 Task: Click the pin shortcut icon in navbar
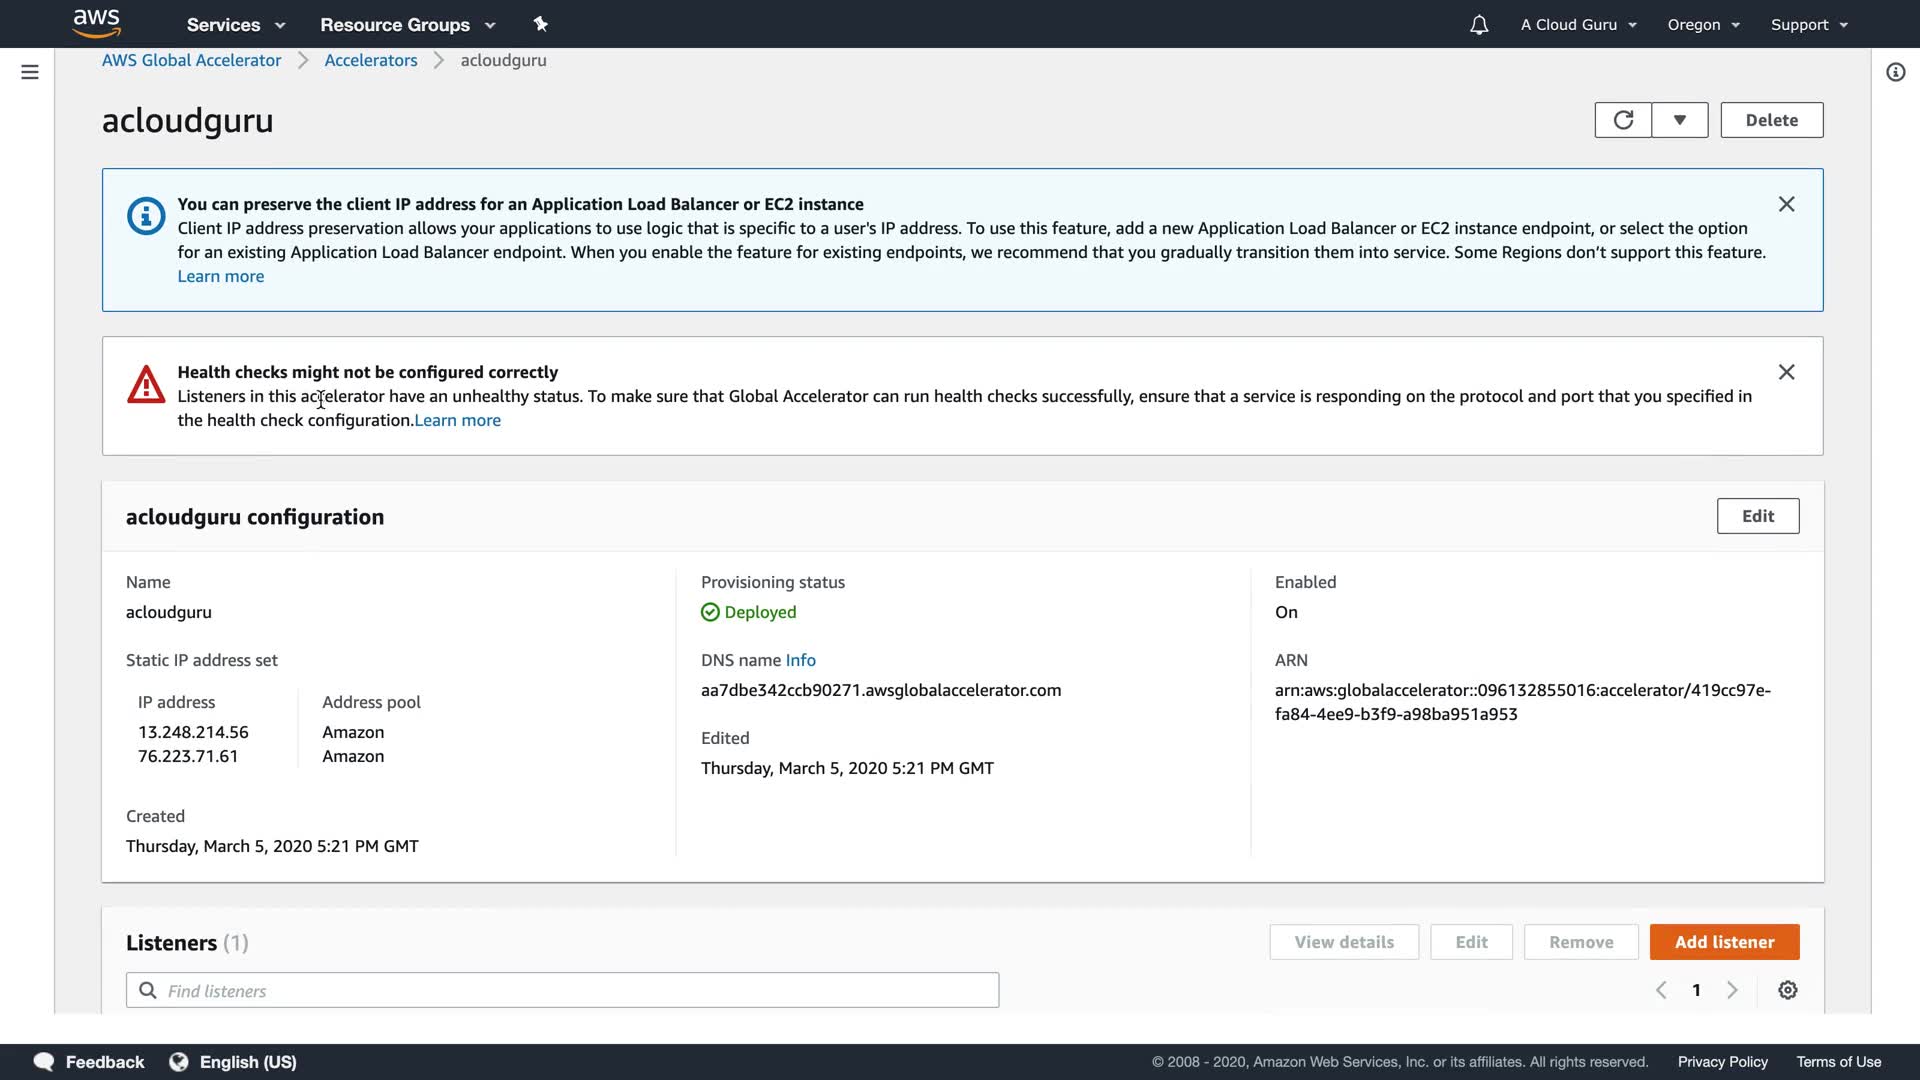[x=541, y=24]
